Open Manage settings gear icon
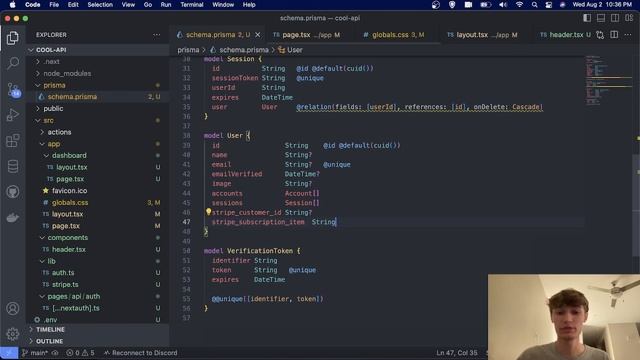 pyautogui.click(x=13, y=334)
